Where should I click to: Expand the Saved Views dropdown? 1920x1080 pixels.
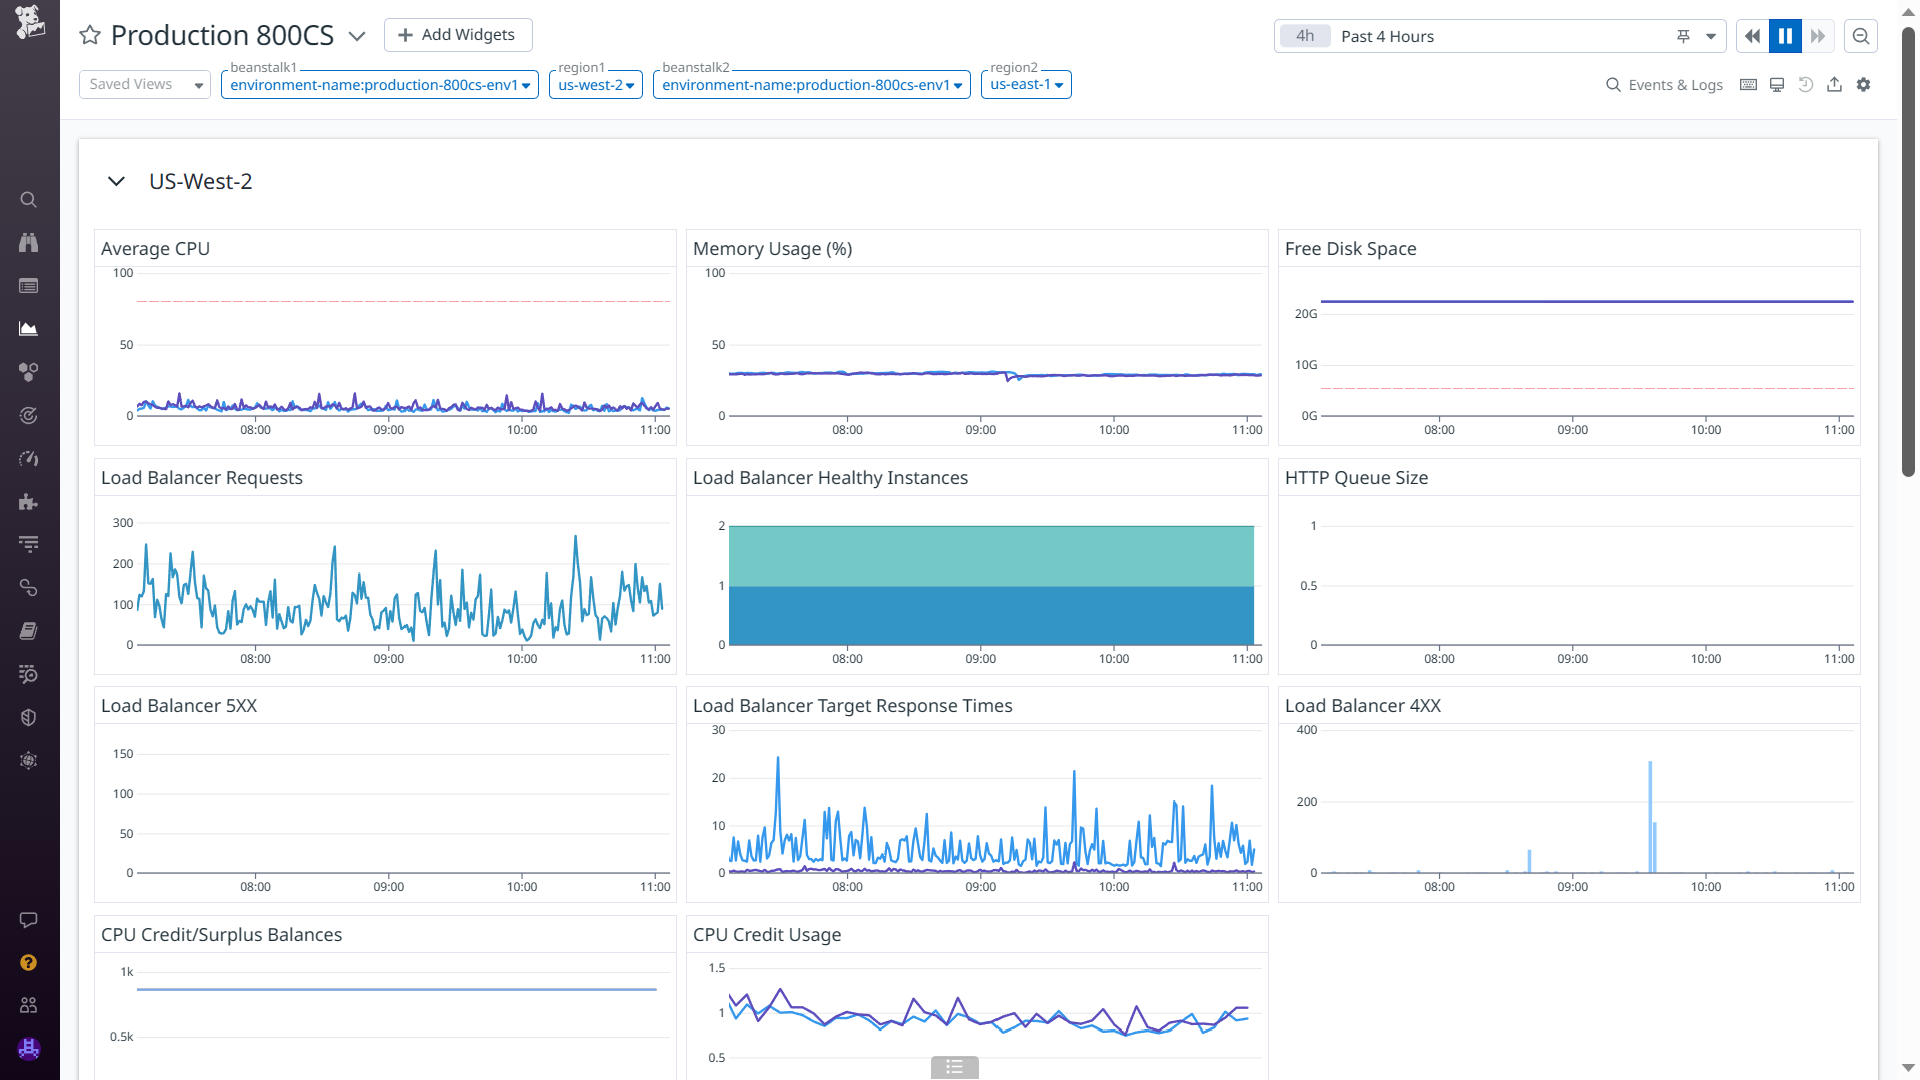click(x=145, y=85)
